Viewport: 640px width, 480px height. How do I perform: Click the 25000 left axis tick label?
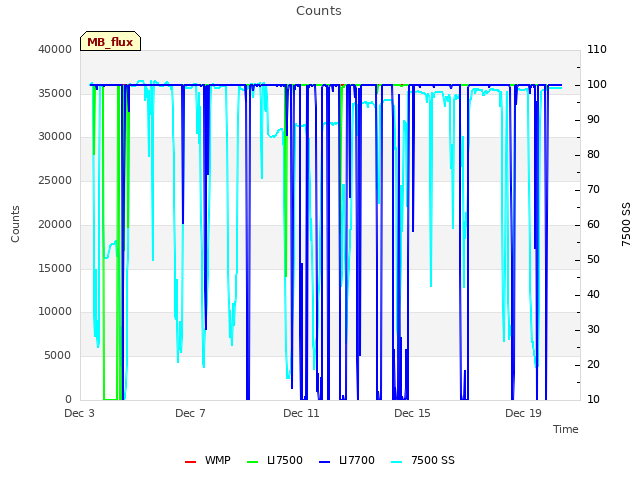coord(55,180)
